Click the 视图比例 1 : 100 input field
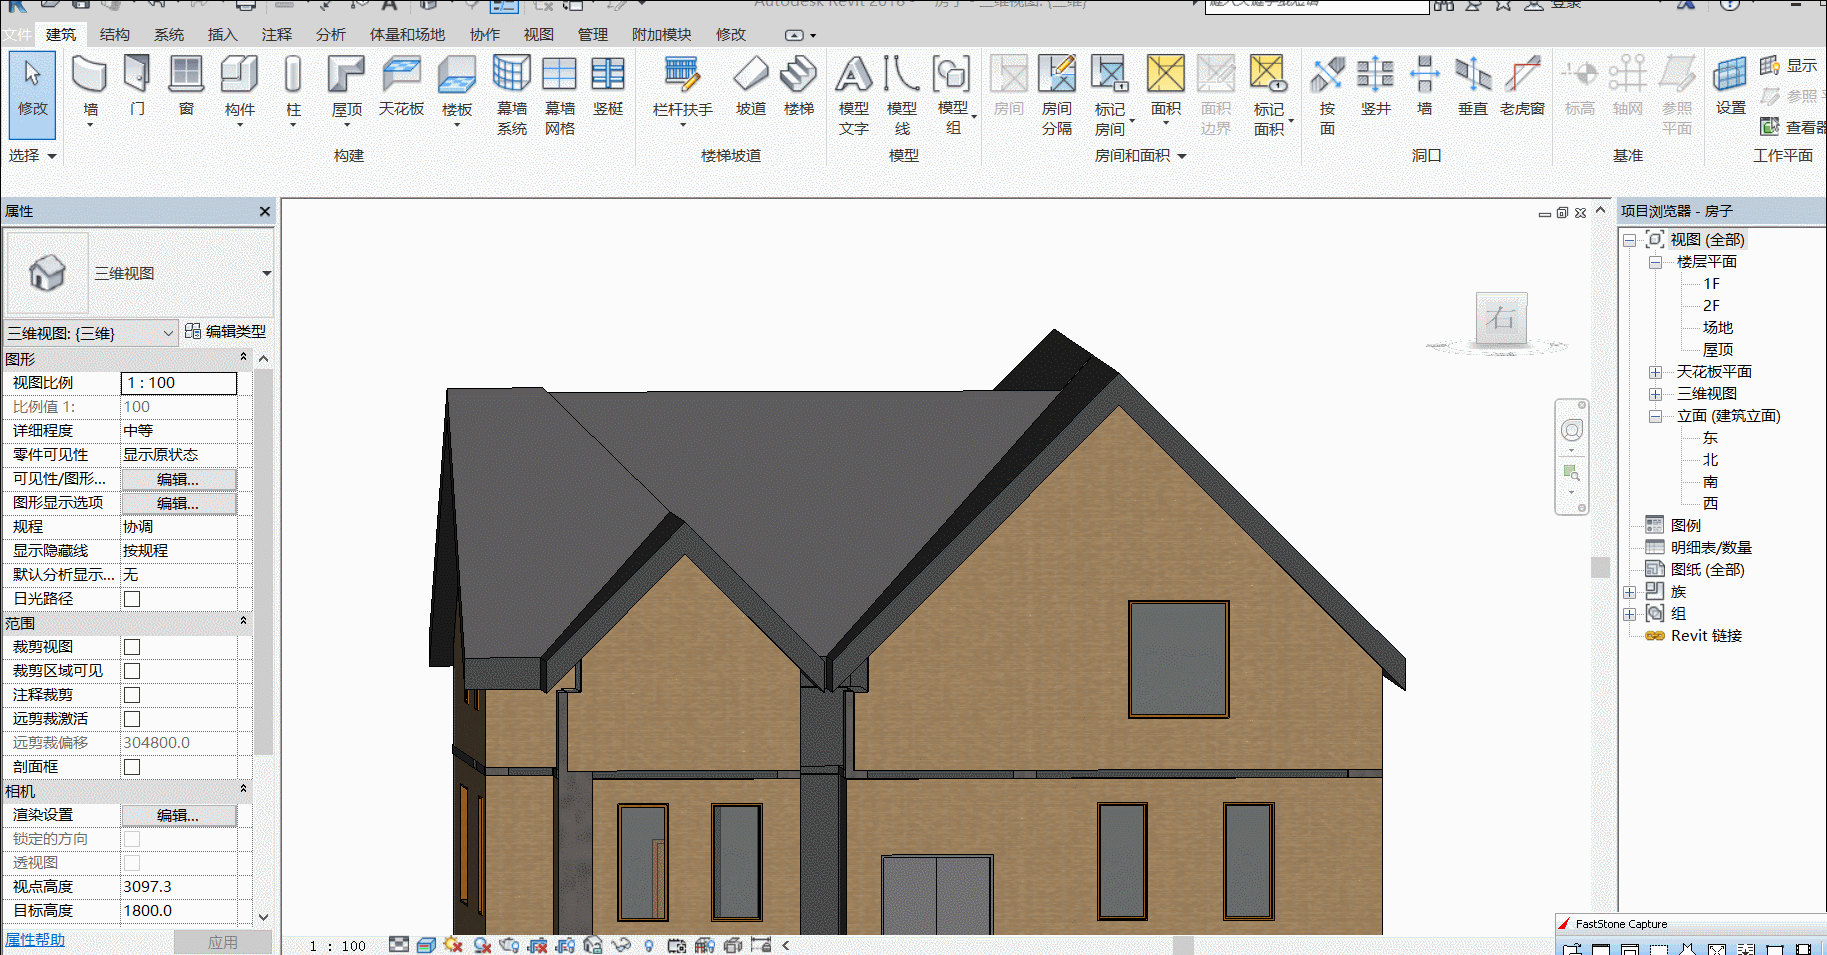1827x955 pixels. pos(179,383)
